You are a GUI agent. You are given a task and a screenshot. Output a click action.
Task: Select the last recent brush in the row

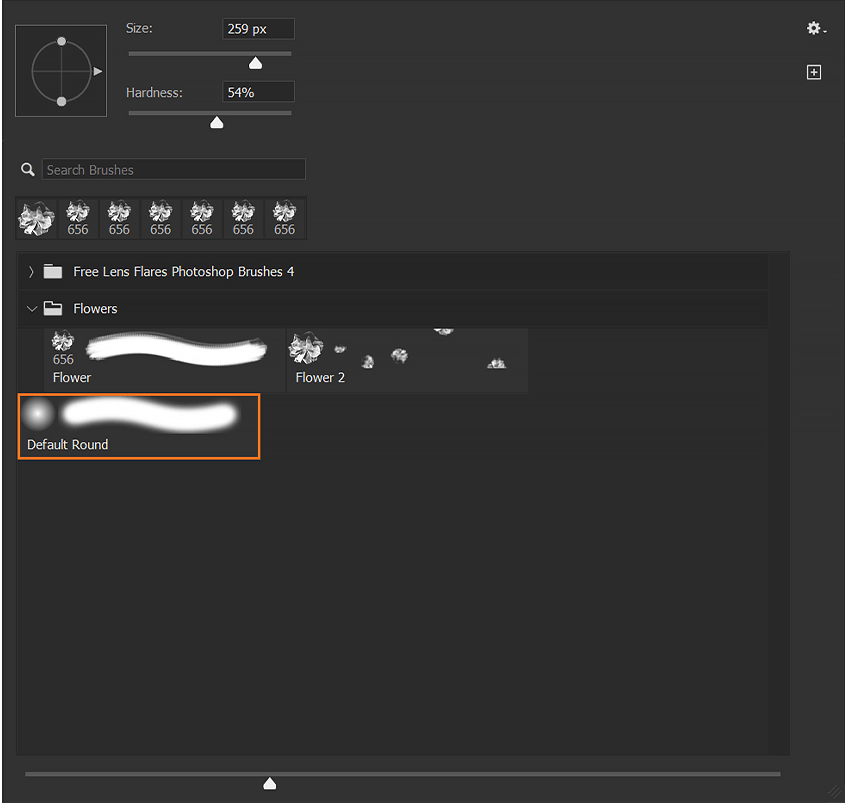pos(285,219)
